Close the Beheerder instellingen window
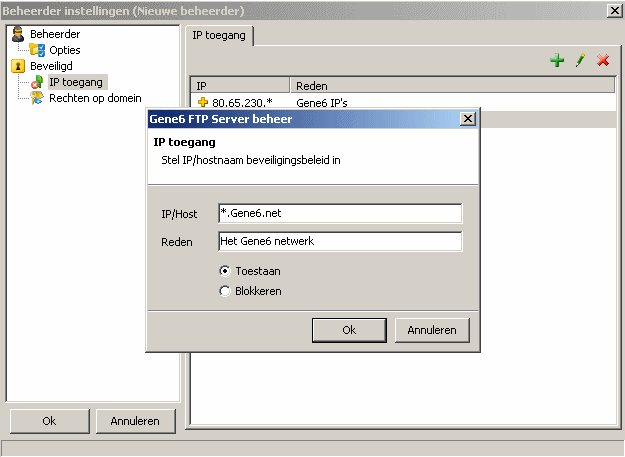Screen dimensions: 625x457 coord(615,11)
